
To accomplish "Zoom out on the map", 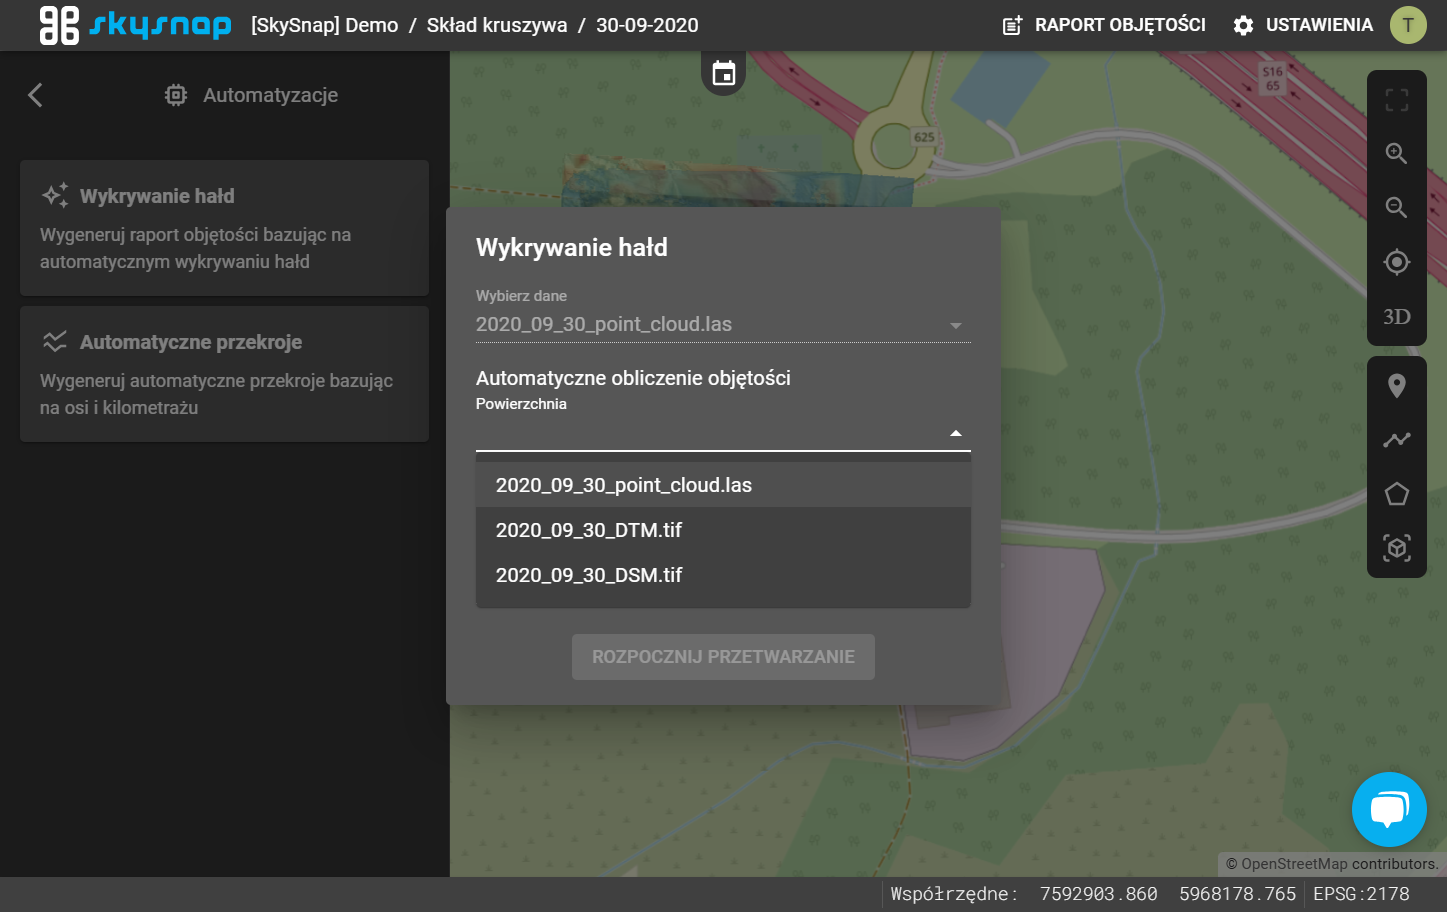I will pyautogui.click(x=1396, y=207).
